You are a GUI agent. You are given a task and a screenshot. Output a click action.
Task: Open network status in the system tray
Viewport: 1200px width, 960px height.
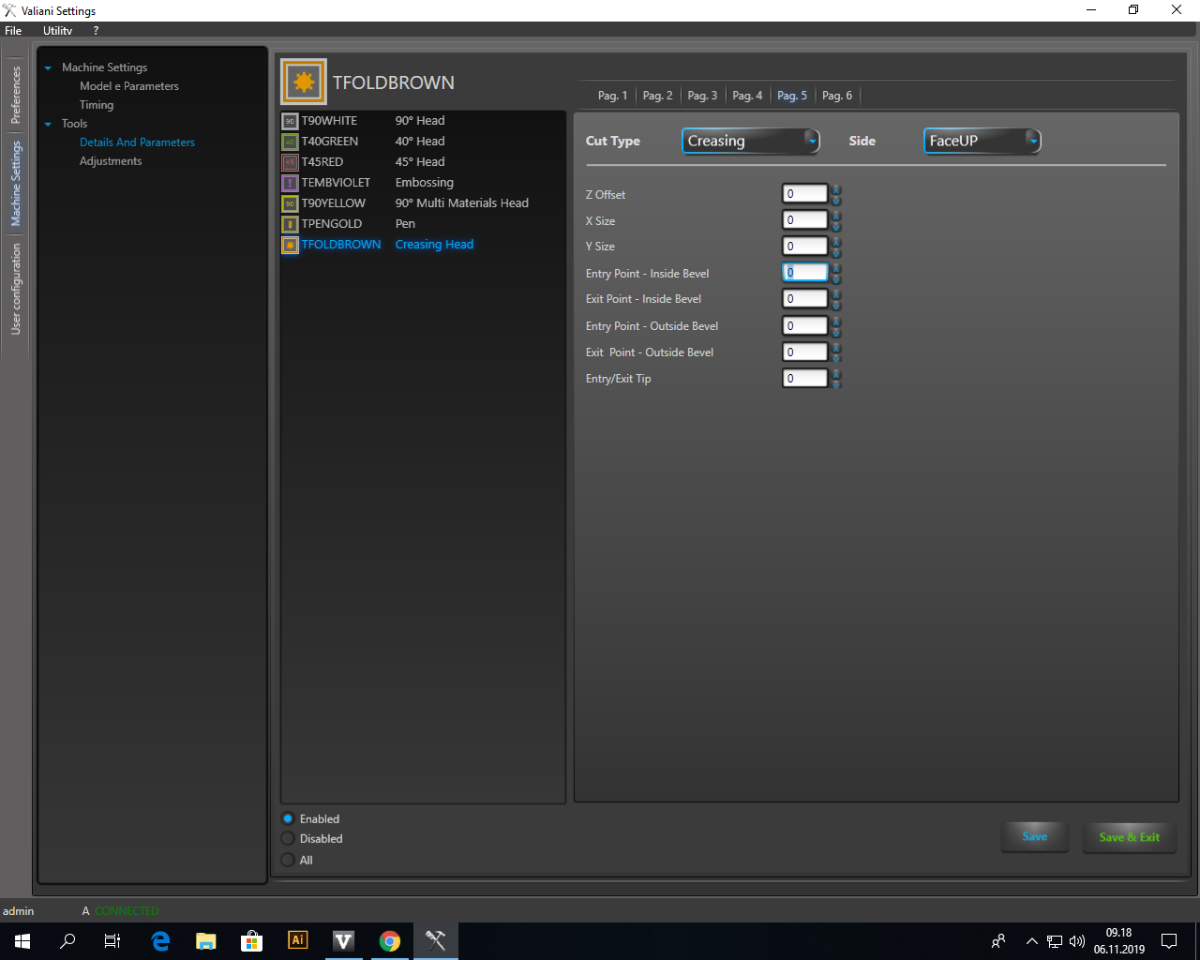(1055, 941)
